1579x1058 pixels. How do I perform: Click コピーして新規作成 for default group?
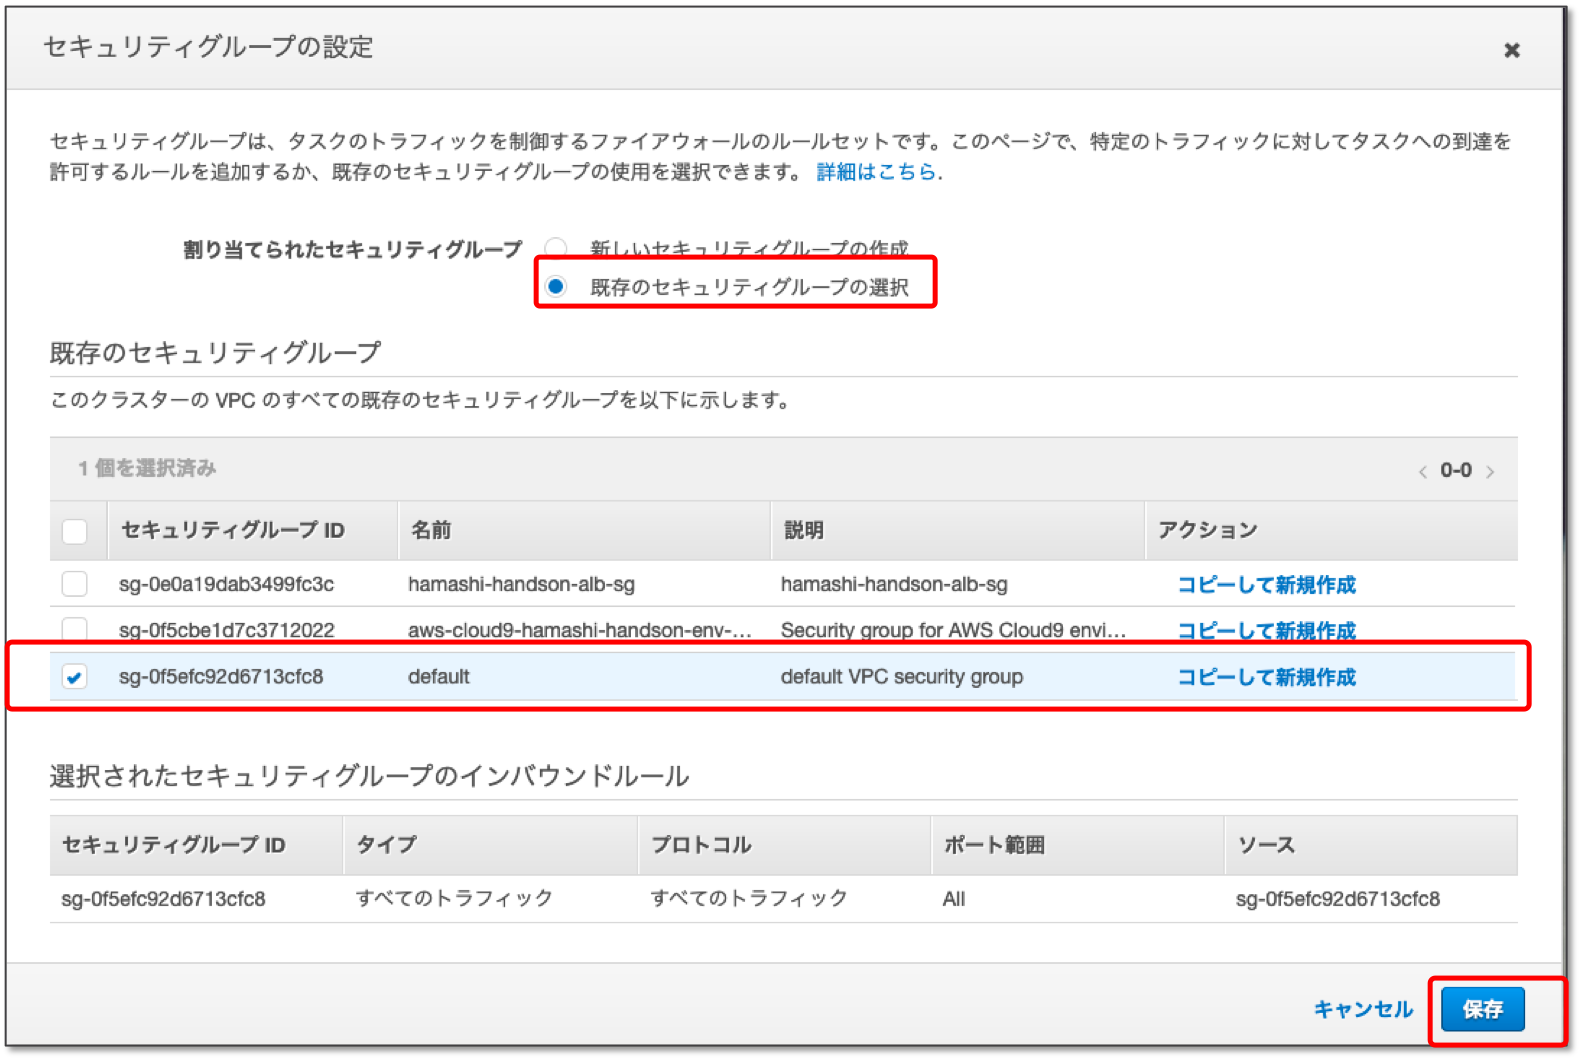1266,677
